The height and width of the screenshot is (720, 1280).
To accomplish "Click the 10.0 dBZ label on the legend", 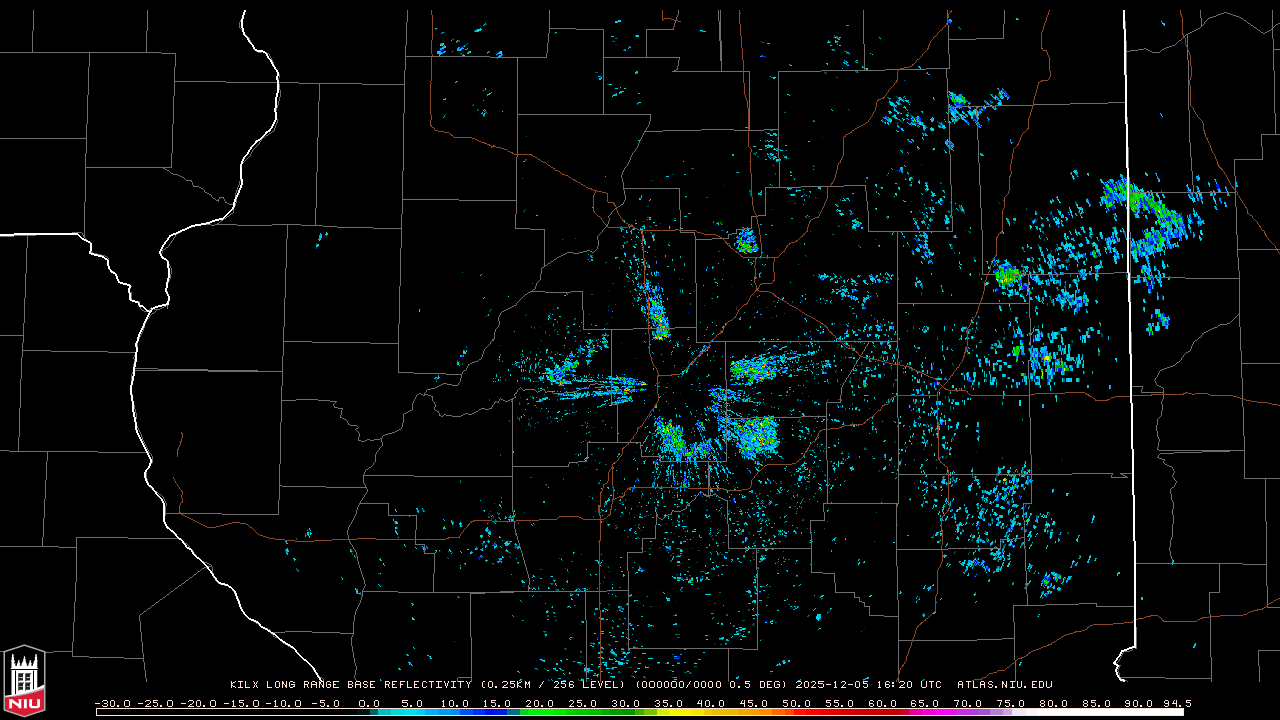I will tap(455, 703).
